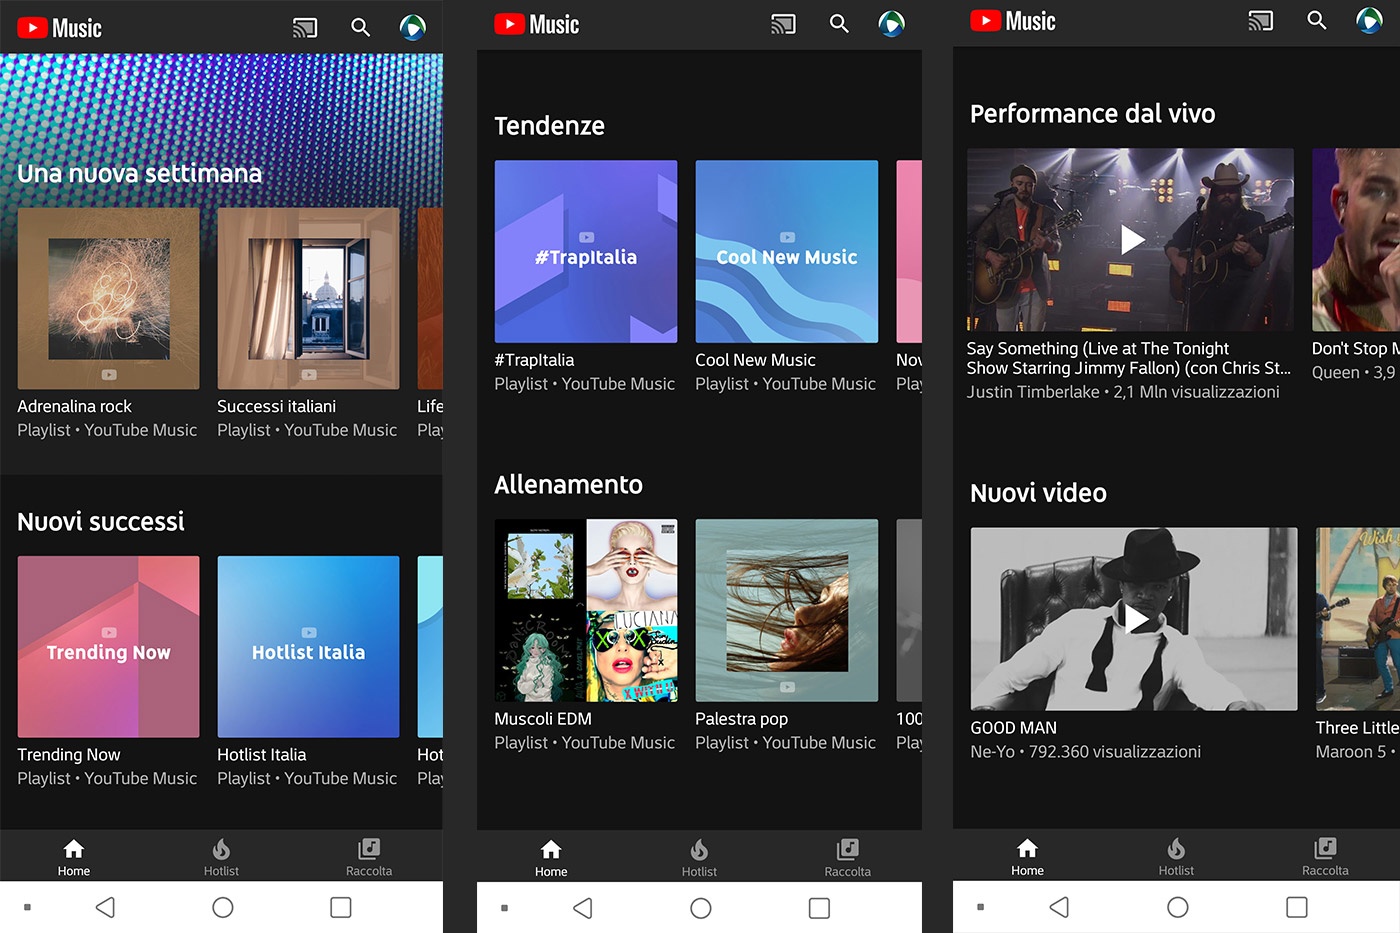Open Raccolta tab in middle screen
The height and width of the screenshot is (933, 1400).
click(847, 858)
